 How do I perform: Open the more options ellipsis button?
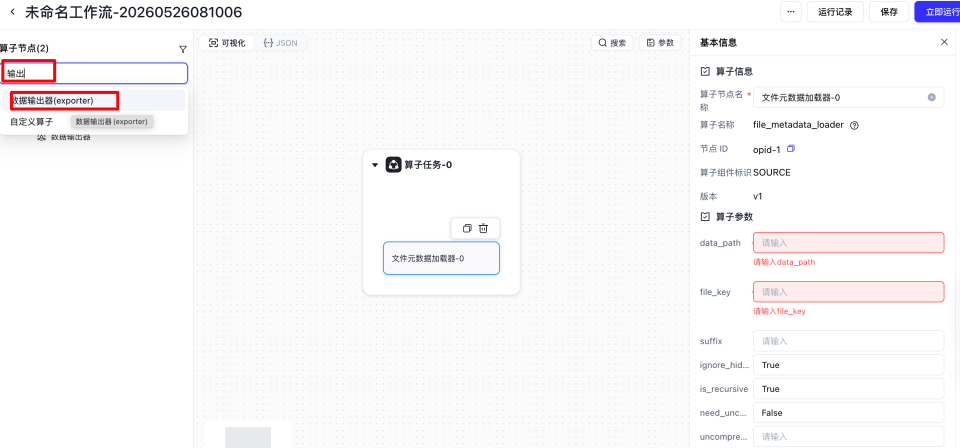[790, 12]
